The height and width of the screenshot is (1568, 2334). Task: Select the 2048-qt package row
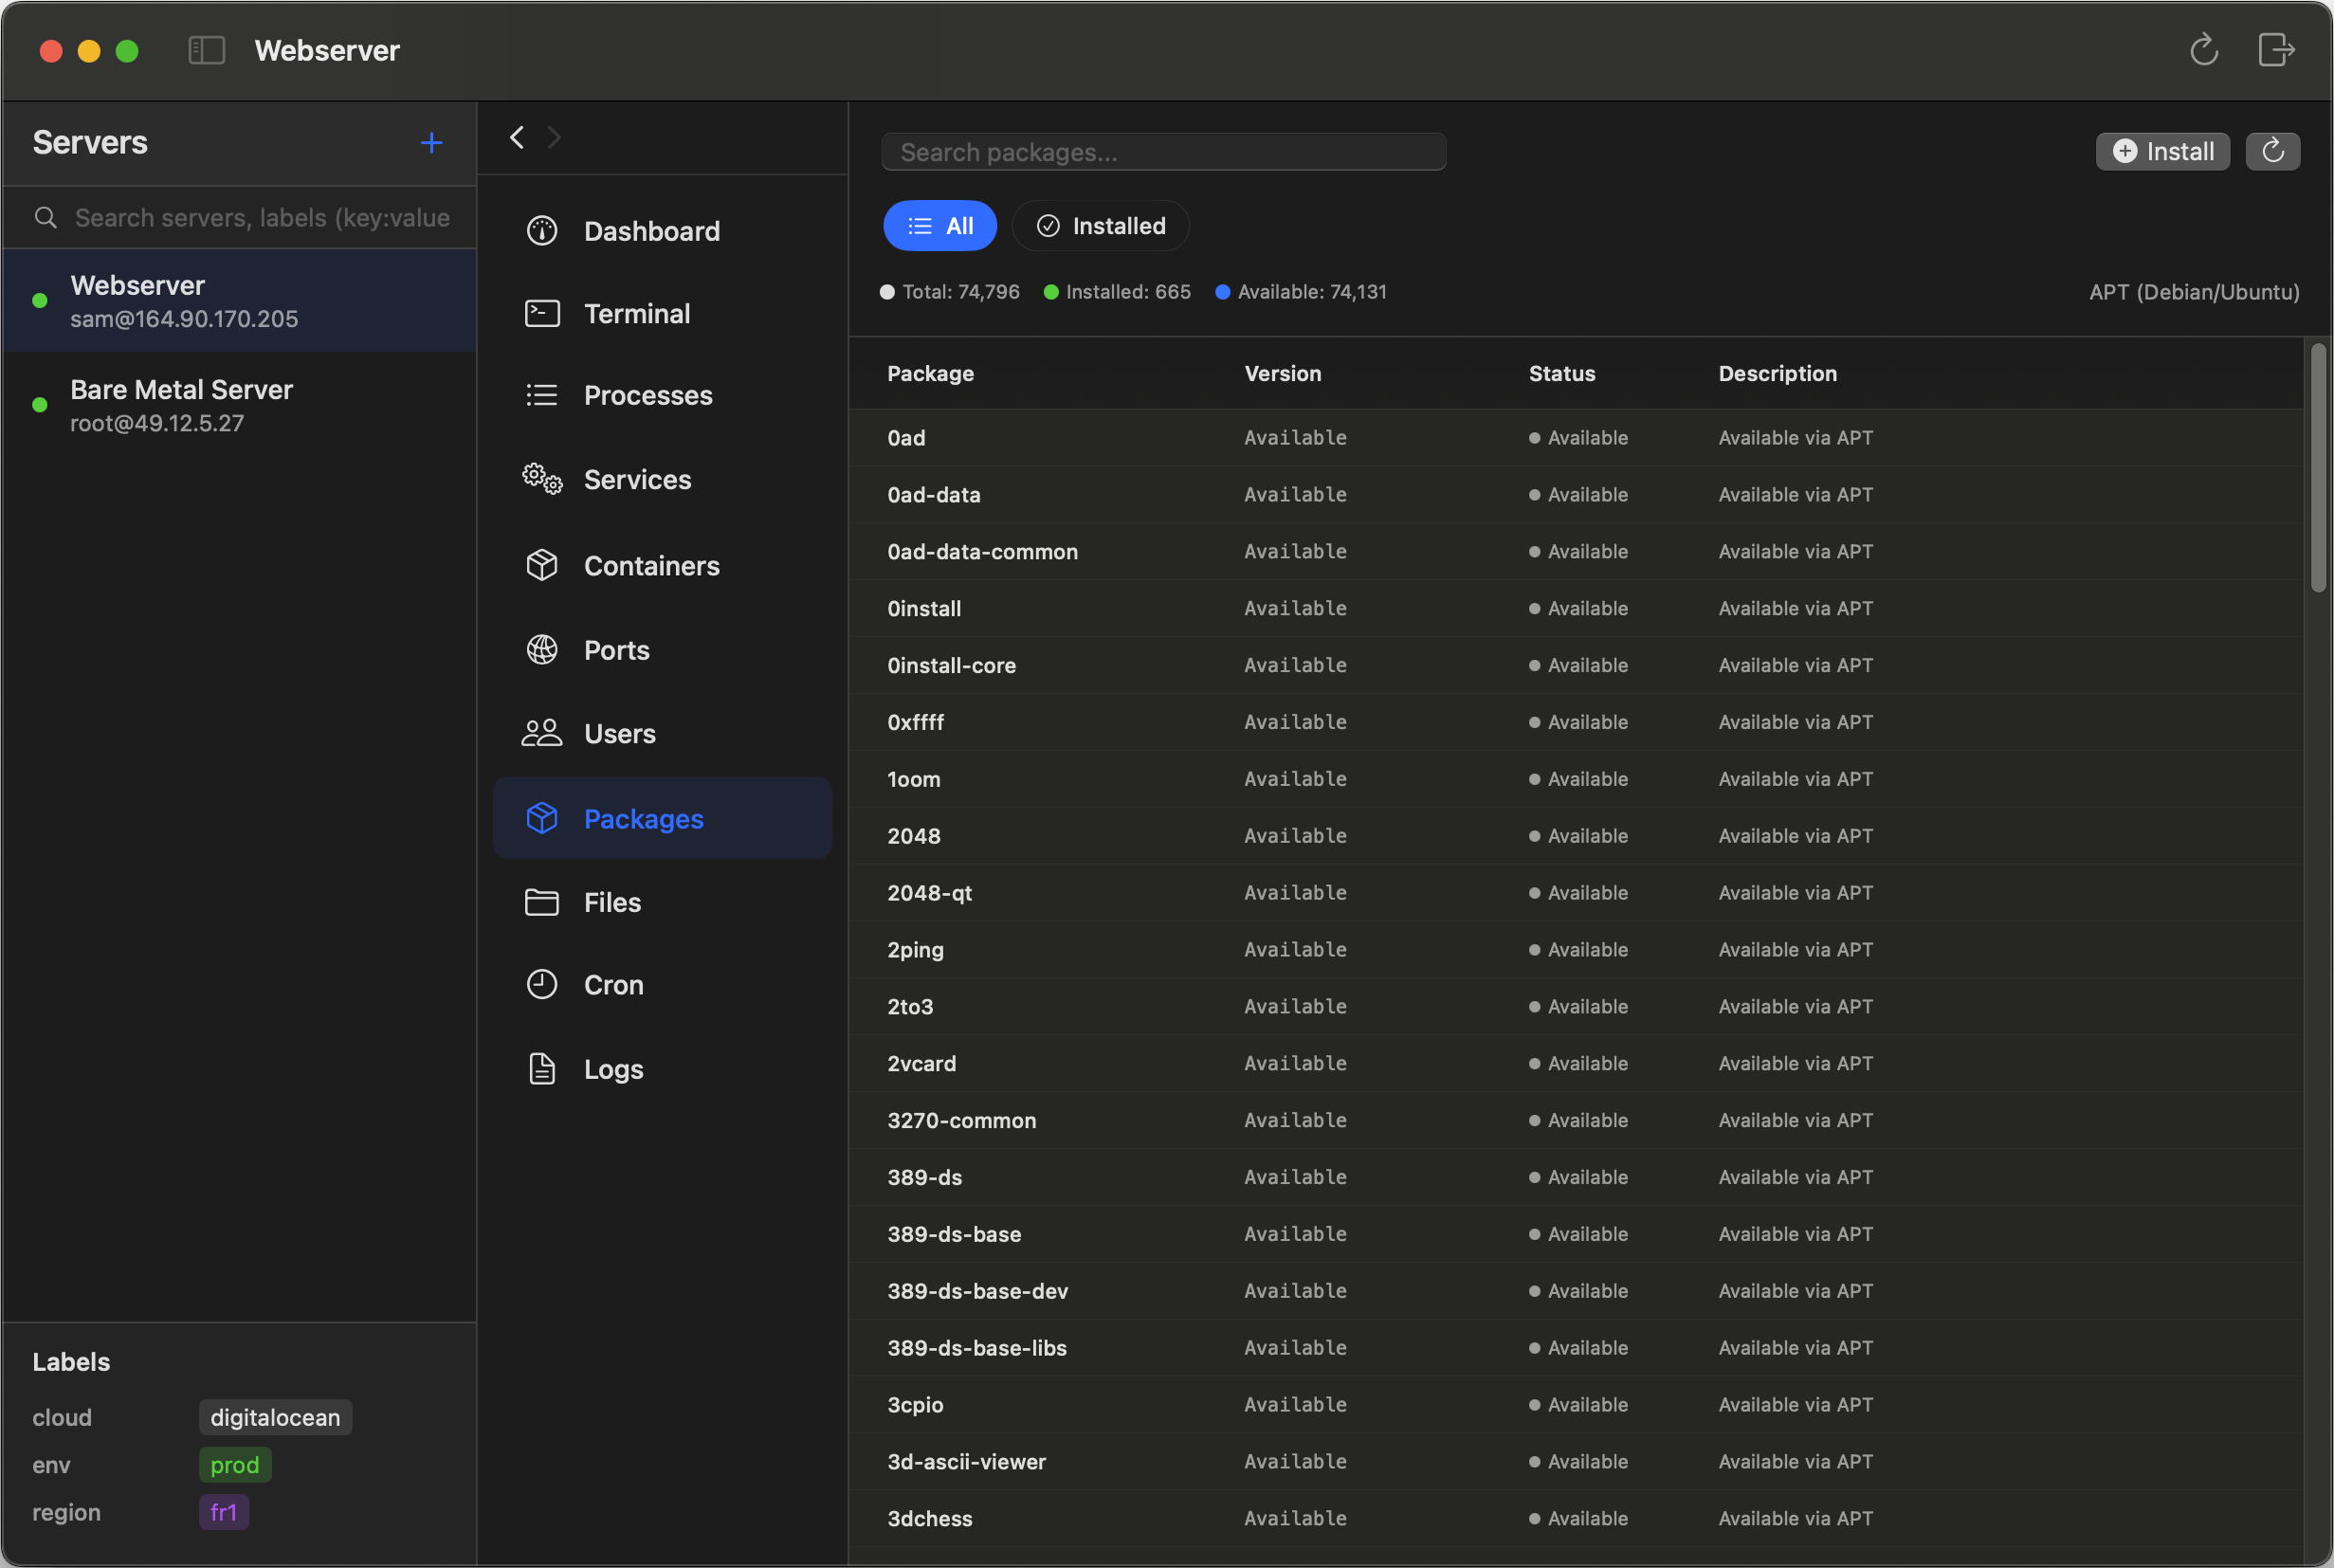point(1576,893)
